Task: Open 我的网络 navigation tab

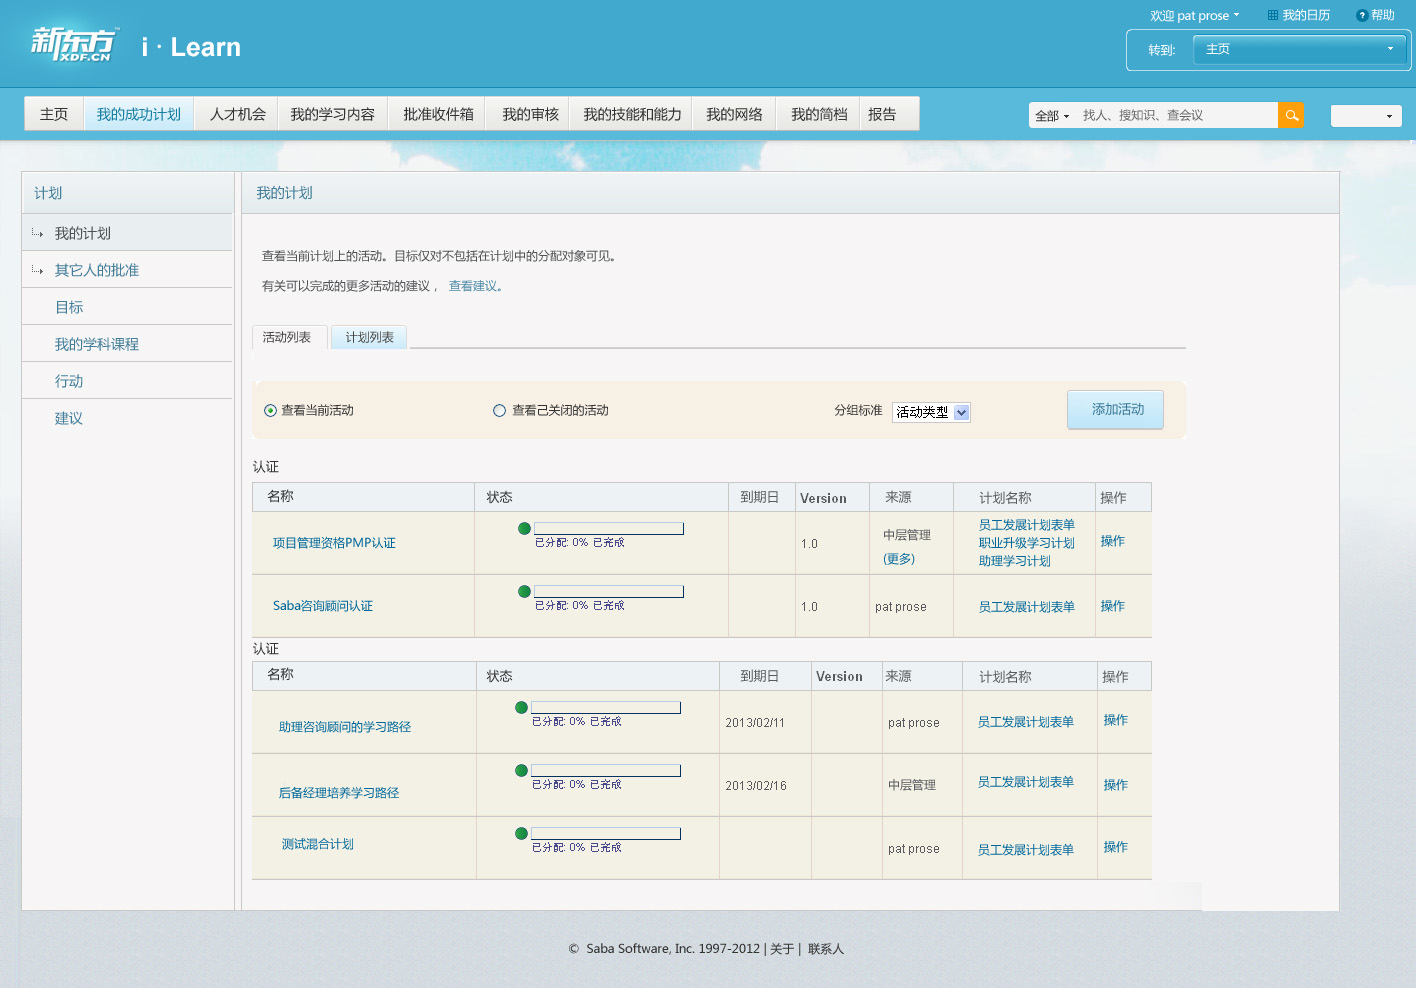Action: click(x=734, y=114)
